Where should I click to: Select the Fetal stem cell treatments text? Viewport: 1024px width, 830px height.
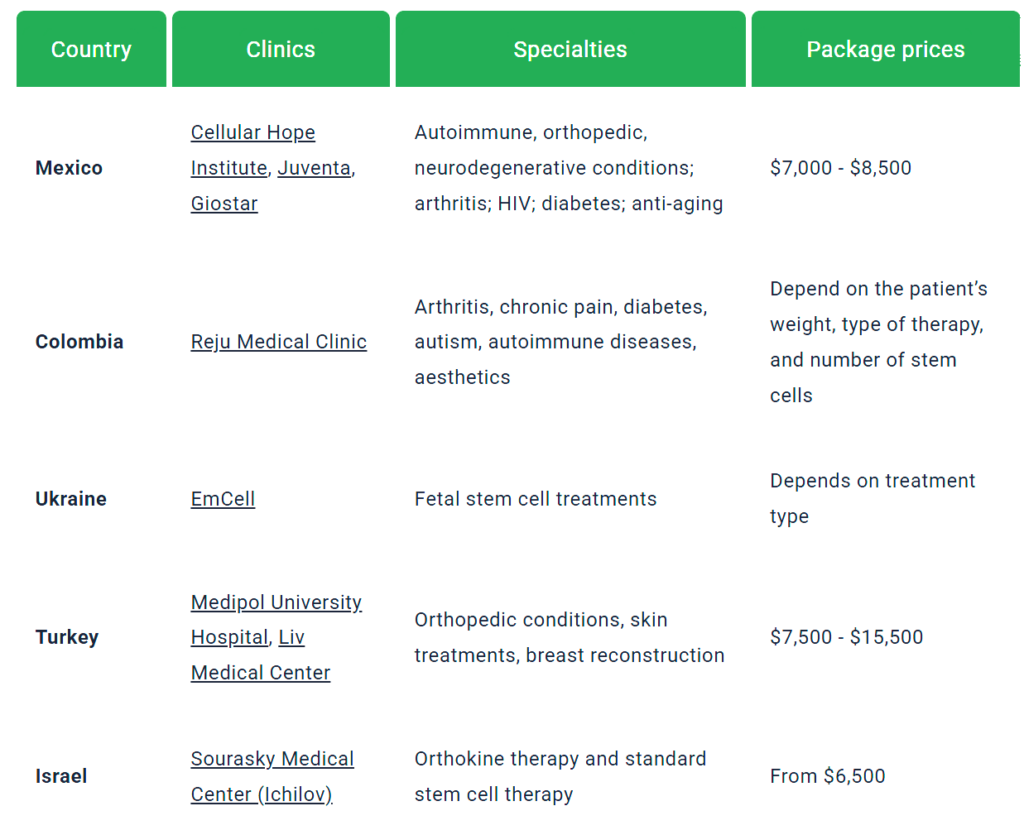pos(536,499)
